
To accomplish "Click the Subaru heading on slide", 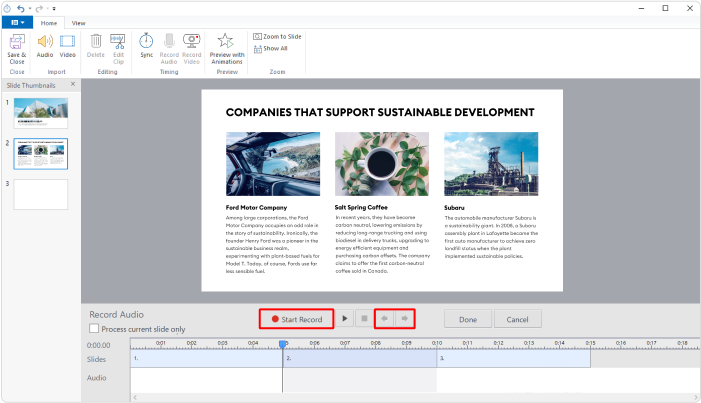I will pyautogui.click(x=454, y=208).
